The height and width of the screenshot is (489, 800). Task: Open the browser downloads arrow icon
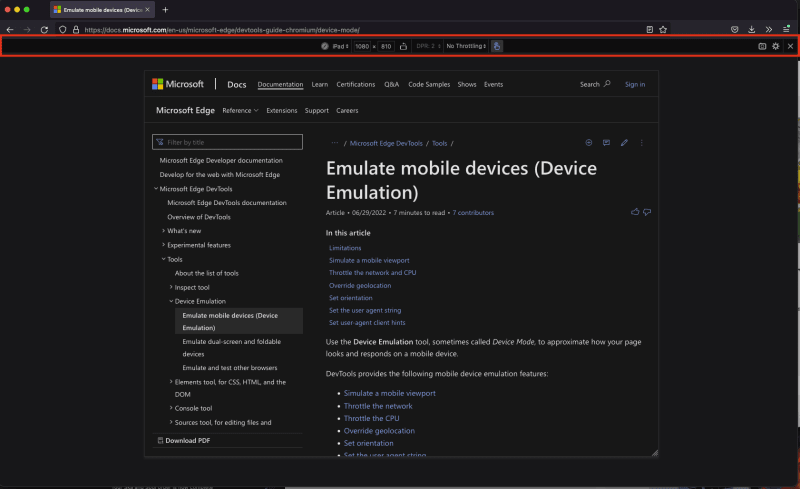coord(752,30)
